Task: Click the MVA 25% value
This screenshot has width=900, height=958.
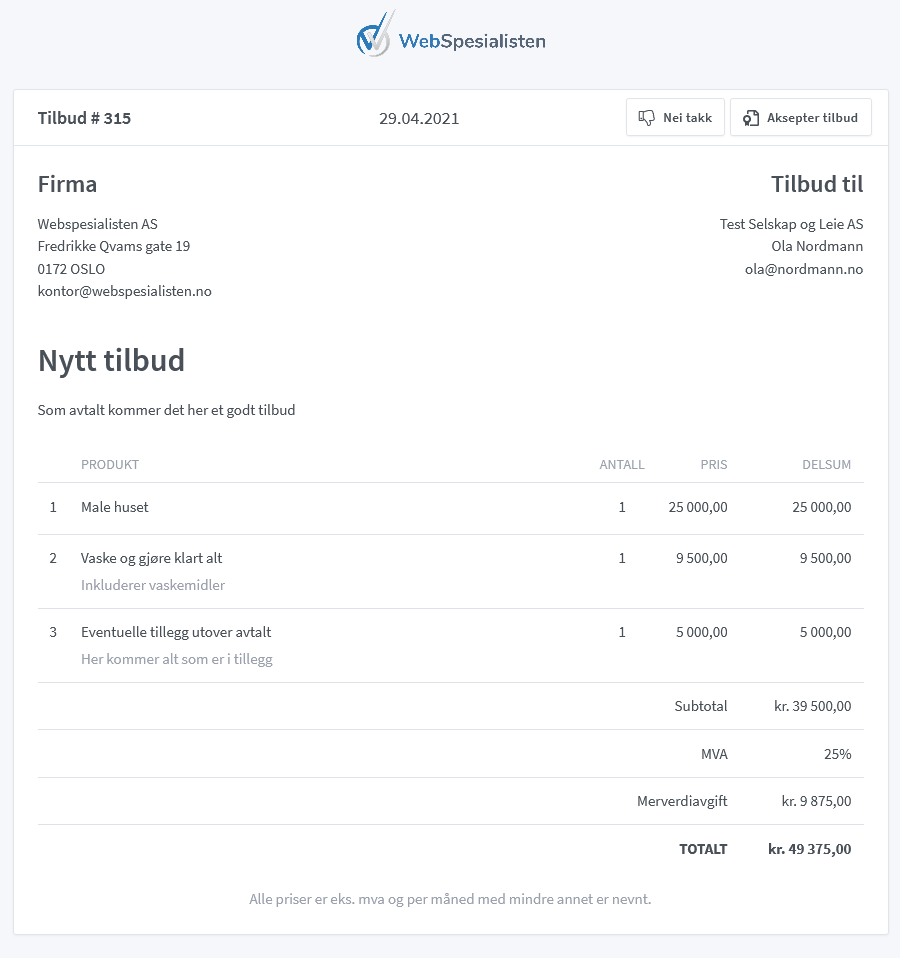Action: 837,754
